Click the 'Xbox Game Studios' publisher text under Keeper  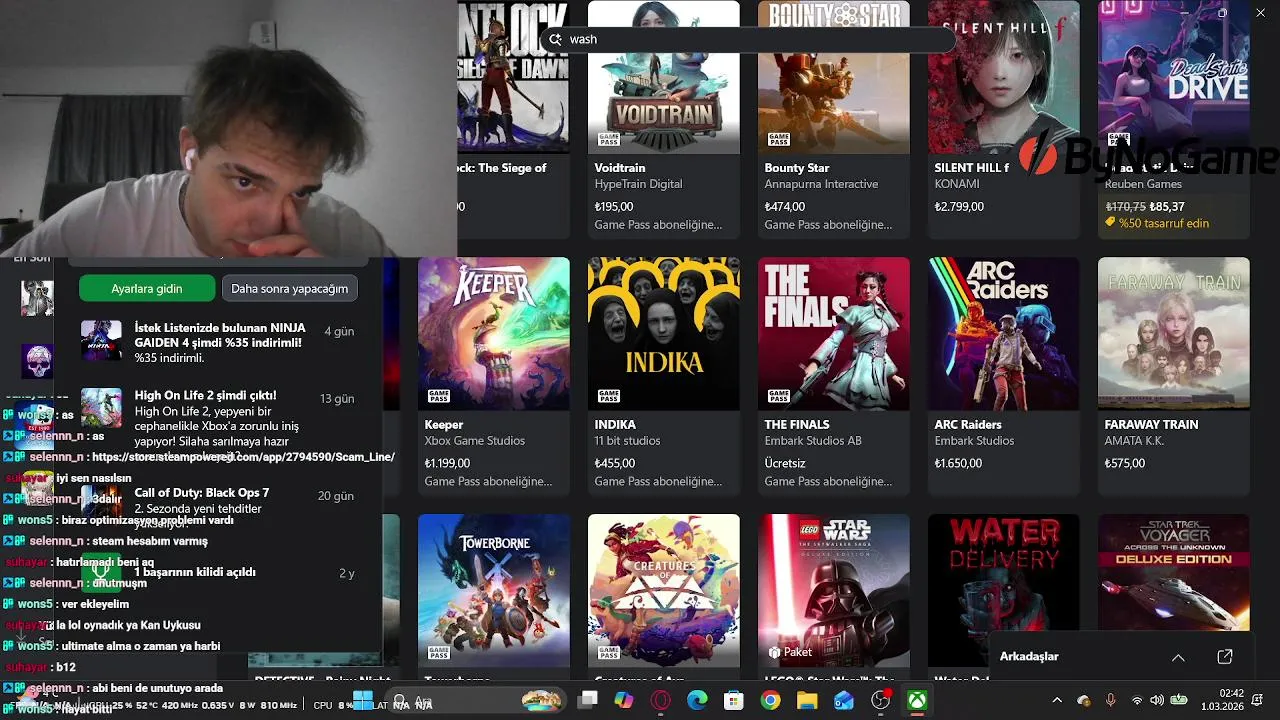tap(474, 441)
